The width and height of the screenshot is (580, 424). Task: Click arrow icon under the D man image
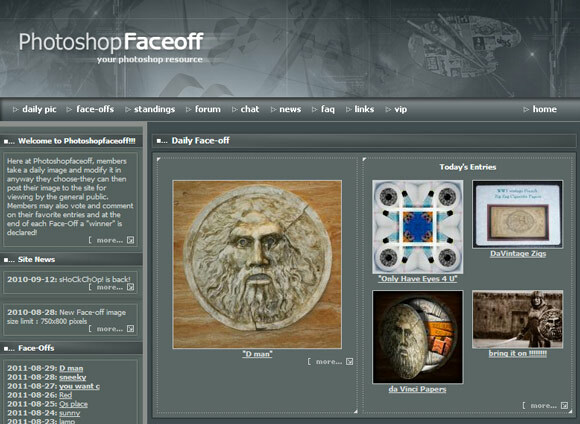pos(350,361)
